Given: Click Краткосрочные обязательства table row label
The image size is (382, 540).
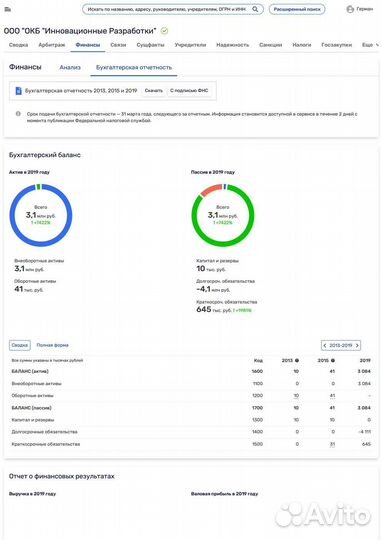Looking at the screenshot, I should (x=45, y=444).
